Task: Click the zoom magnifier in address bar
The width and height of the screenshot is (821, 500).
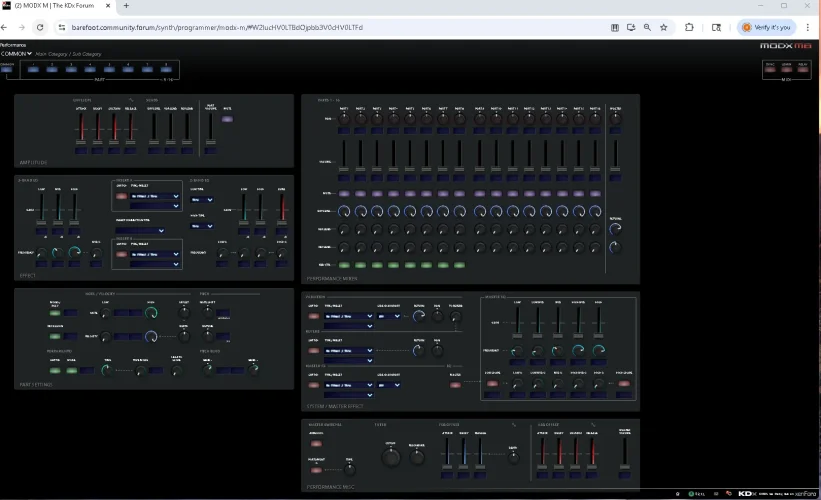Action: 647,27
